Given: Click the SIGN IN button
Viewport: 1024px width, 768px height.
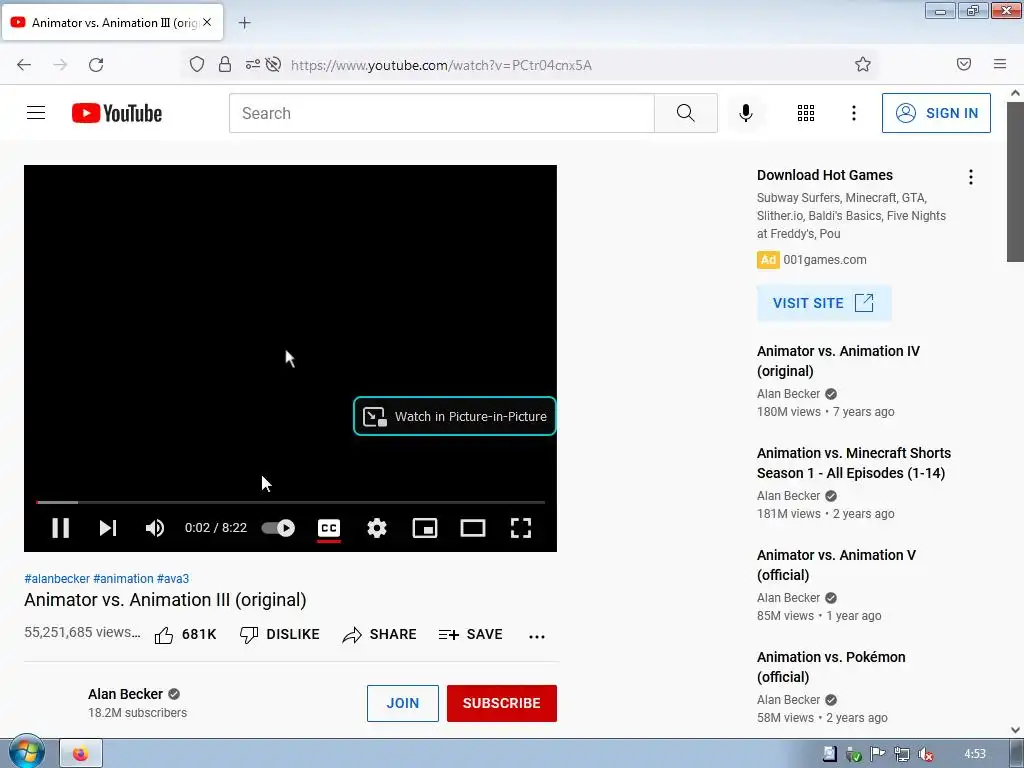Looking at the screenshot, I should tap(936, 113).
